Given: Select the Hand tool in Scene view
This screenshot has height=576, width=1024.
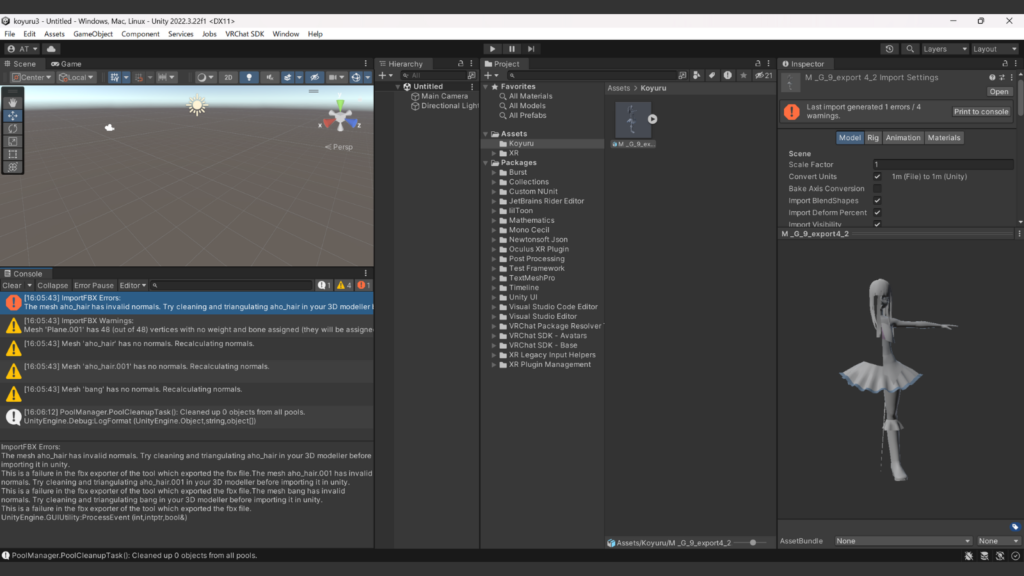Looking at the screenshot, I should point(13,102).
